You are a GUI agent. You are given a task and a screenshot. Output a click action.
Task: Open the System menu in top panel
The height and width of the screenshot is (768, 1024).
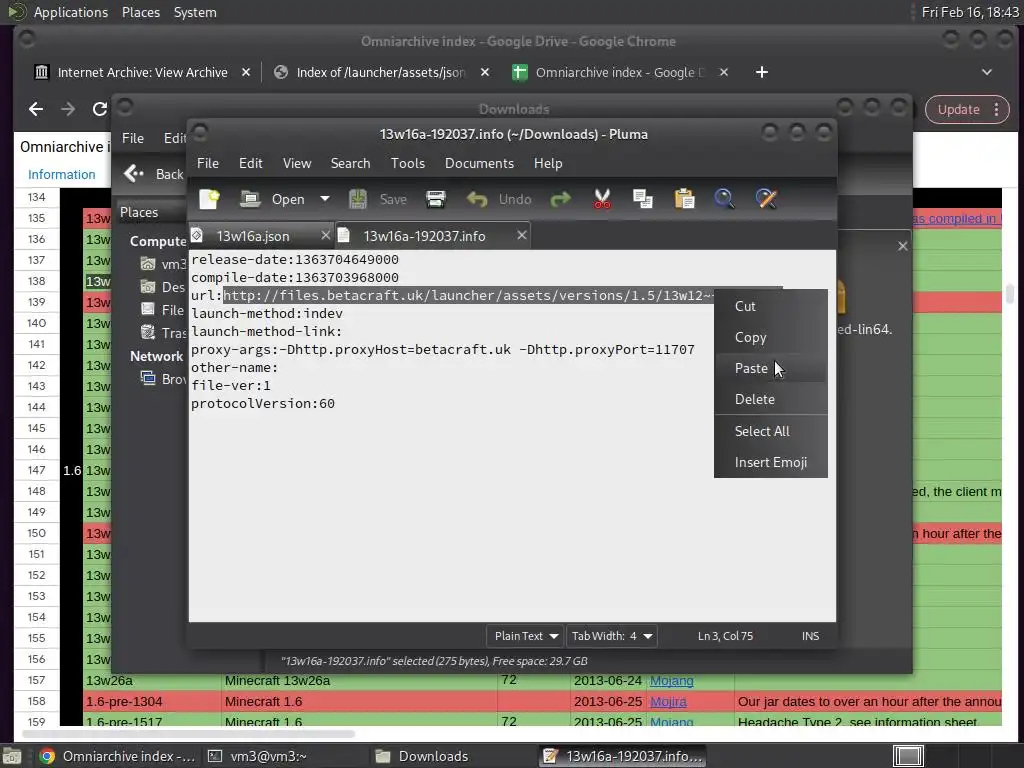click(x=195, y=12)
